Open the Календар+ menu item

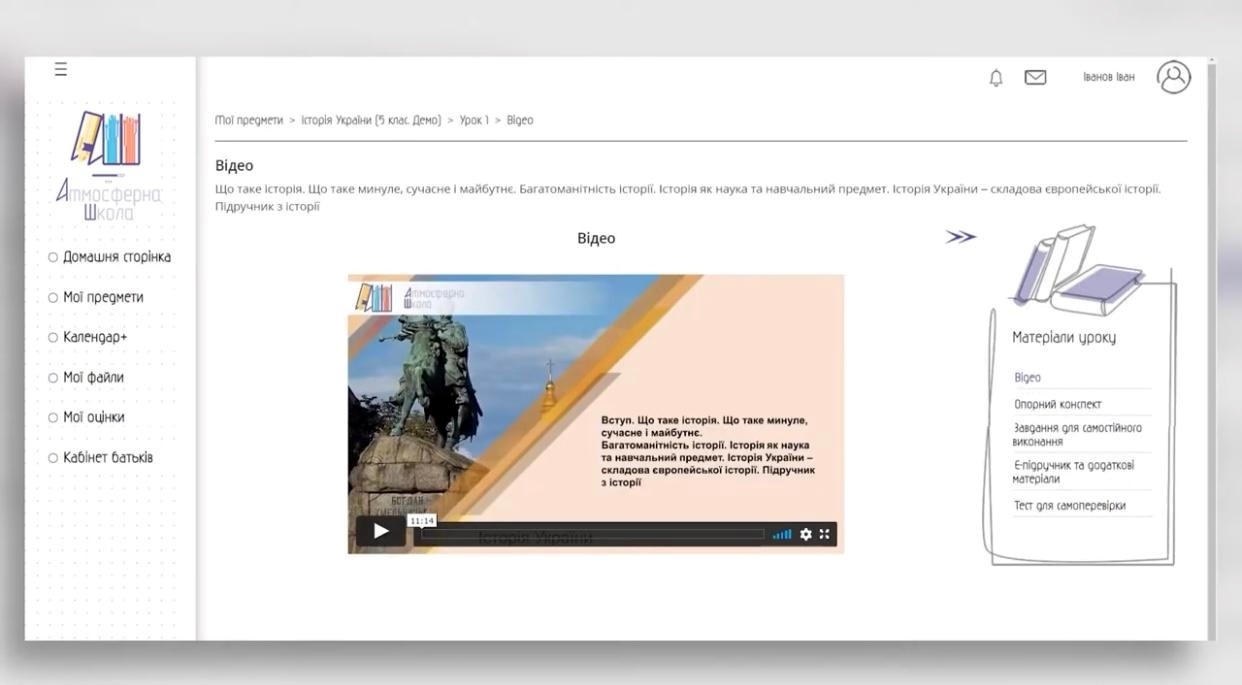pos(95,337)
